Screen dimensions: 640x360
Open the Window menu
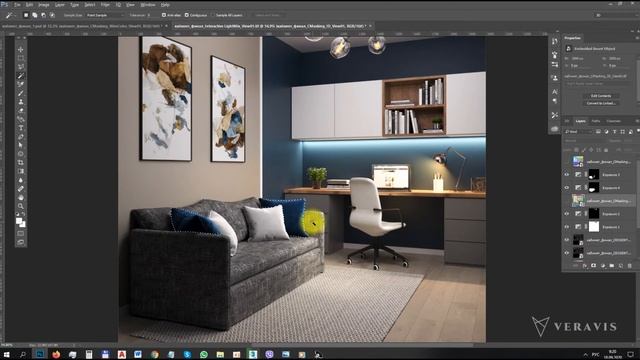(x=147, y=4)
